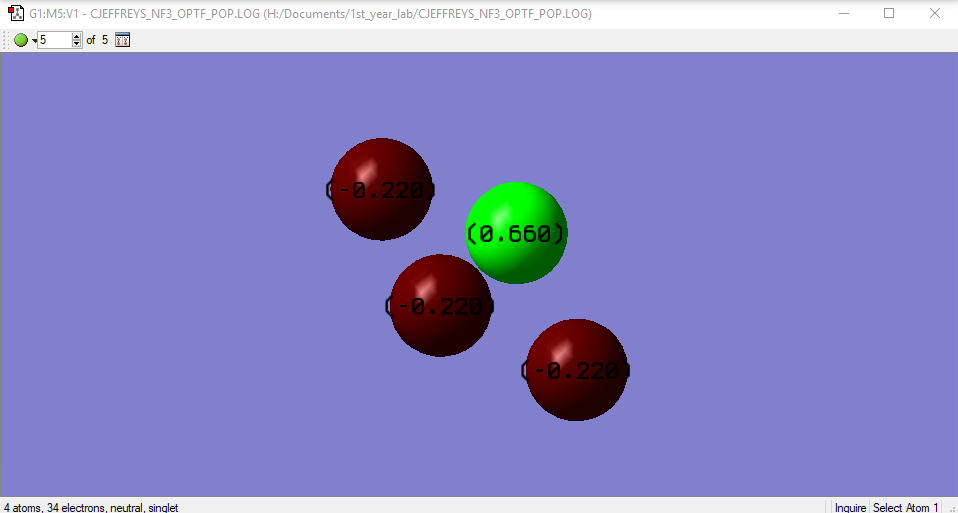Select the green nitrogen atom labeled 0.660
This screenshot has width=958, height=513.
[x=516, y=233]
